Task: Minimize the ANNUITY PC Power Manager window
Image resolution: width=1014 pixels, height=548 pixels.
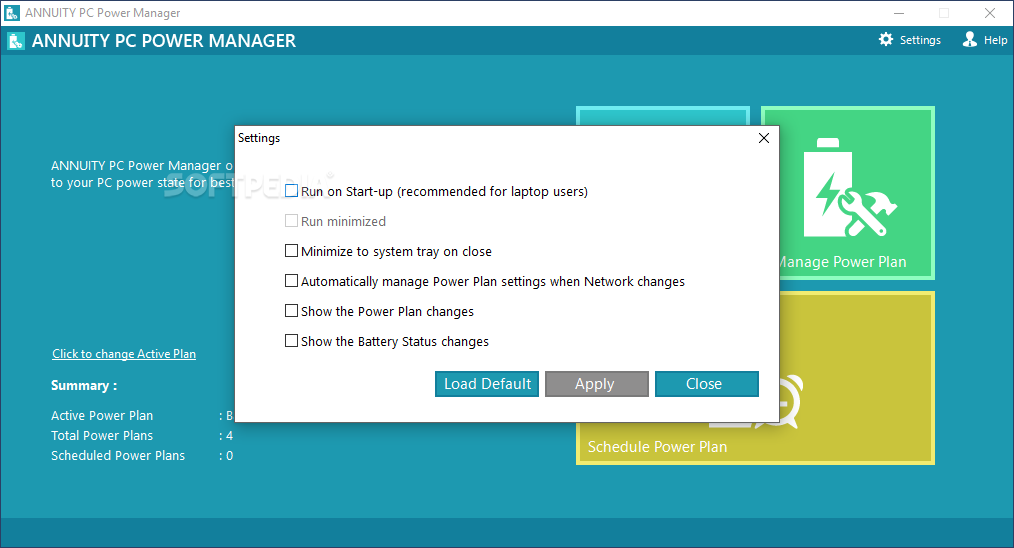Action: tap(899, 13)
